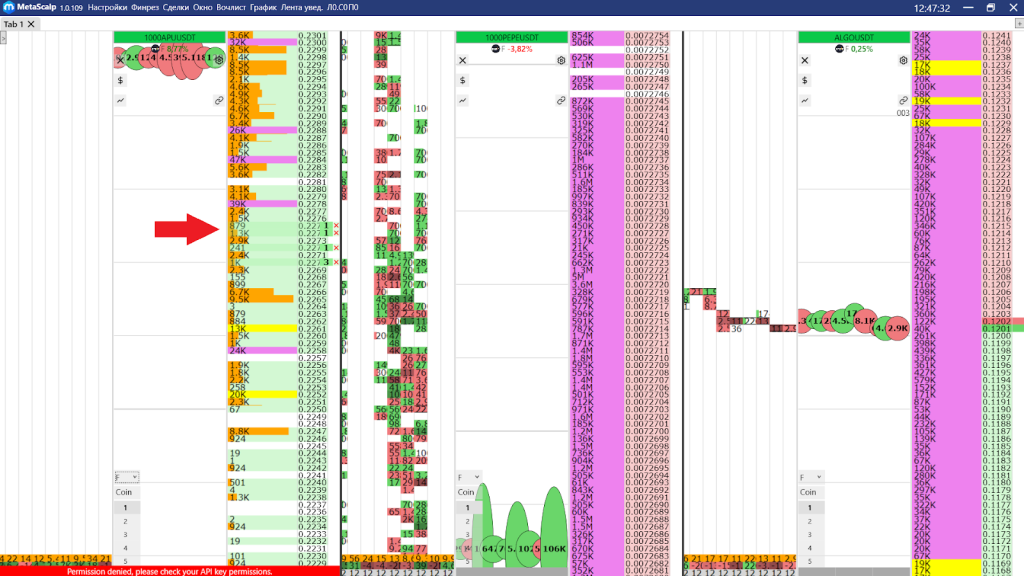
Task: Cancel the order at price 0.2275 (879 row)
Action: tap(336, 226)
